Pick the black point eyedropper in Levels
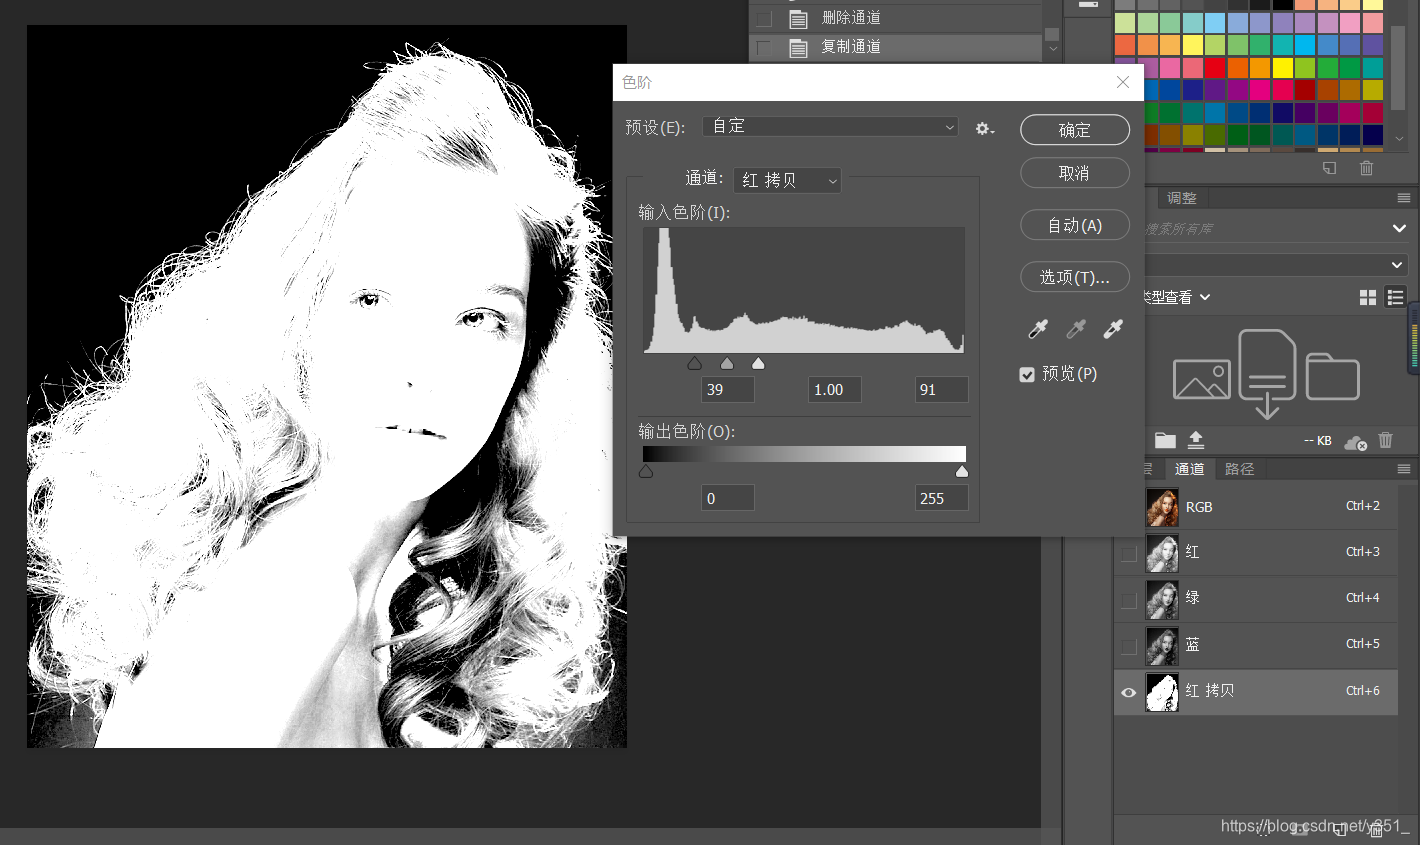Viewport: 1420px width, 845px height. pyautogui.click(x=1038, y=328)
